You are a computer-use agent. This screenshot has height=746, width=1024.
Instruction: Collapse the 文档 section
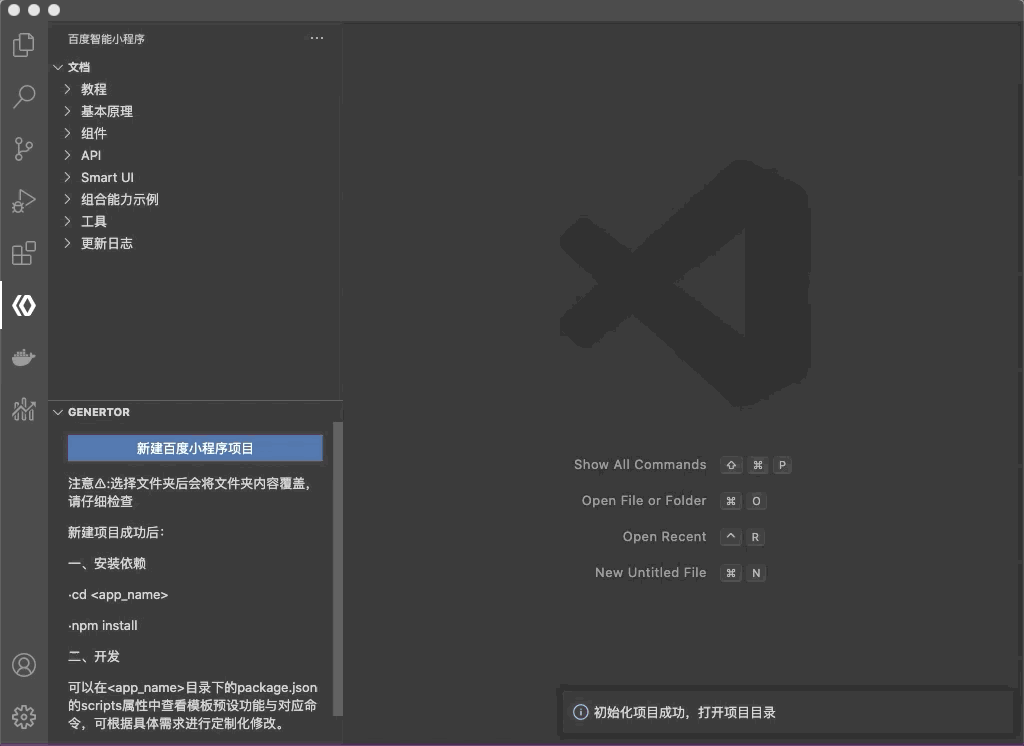pyautogui.click(x=57, y=67)
